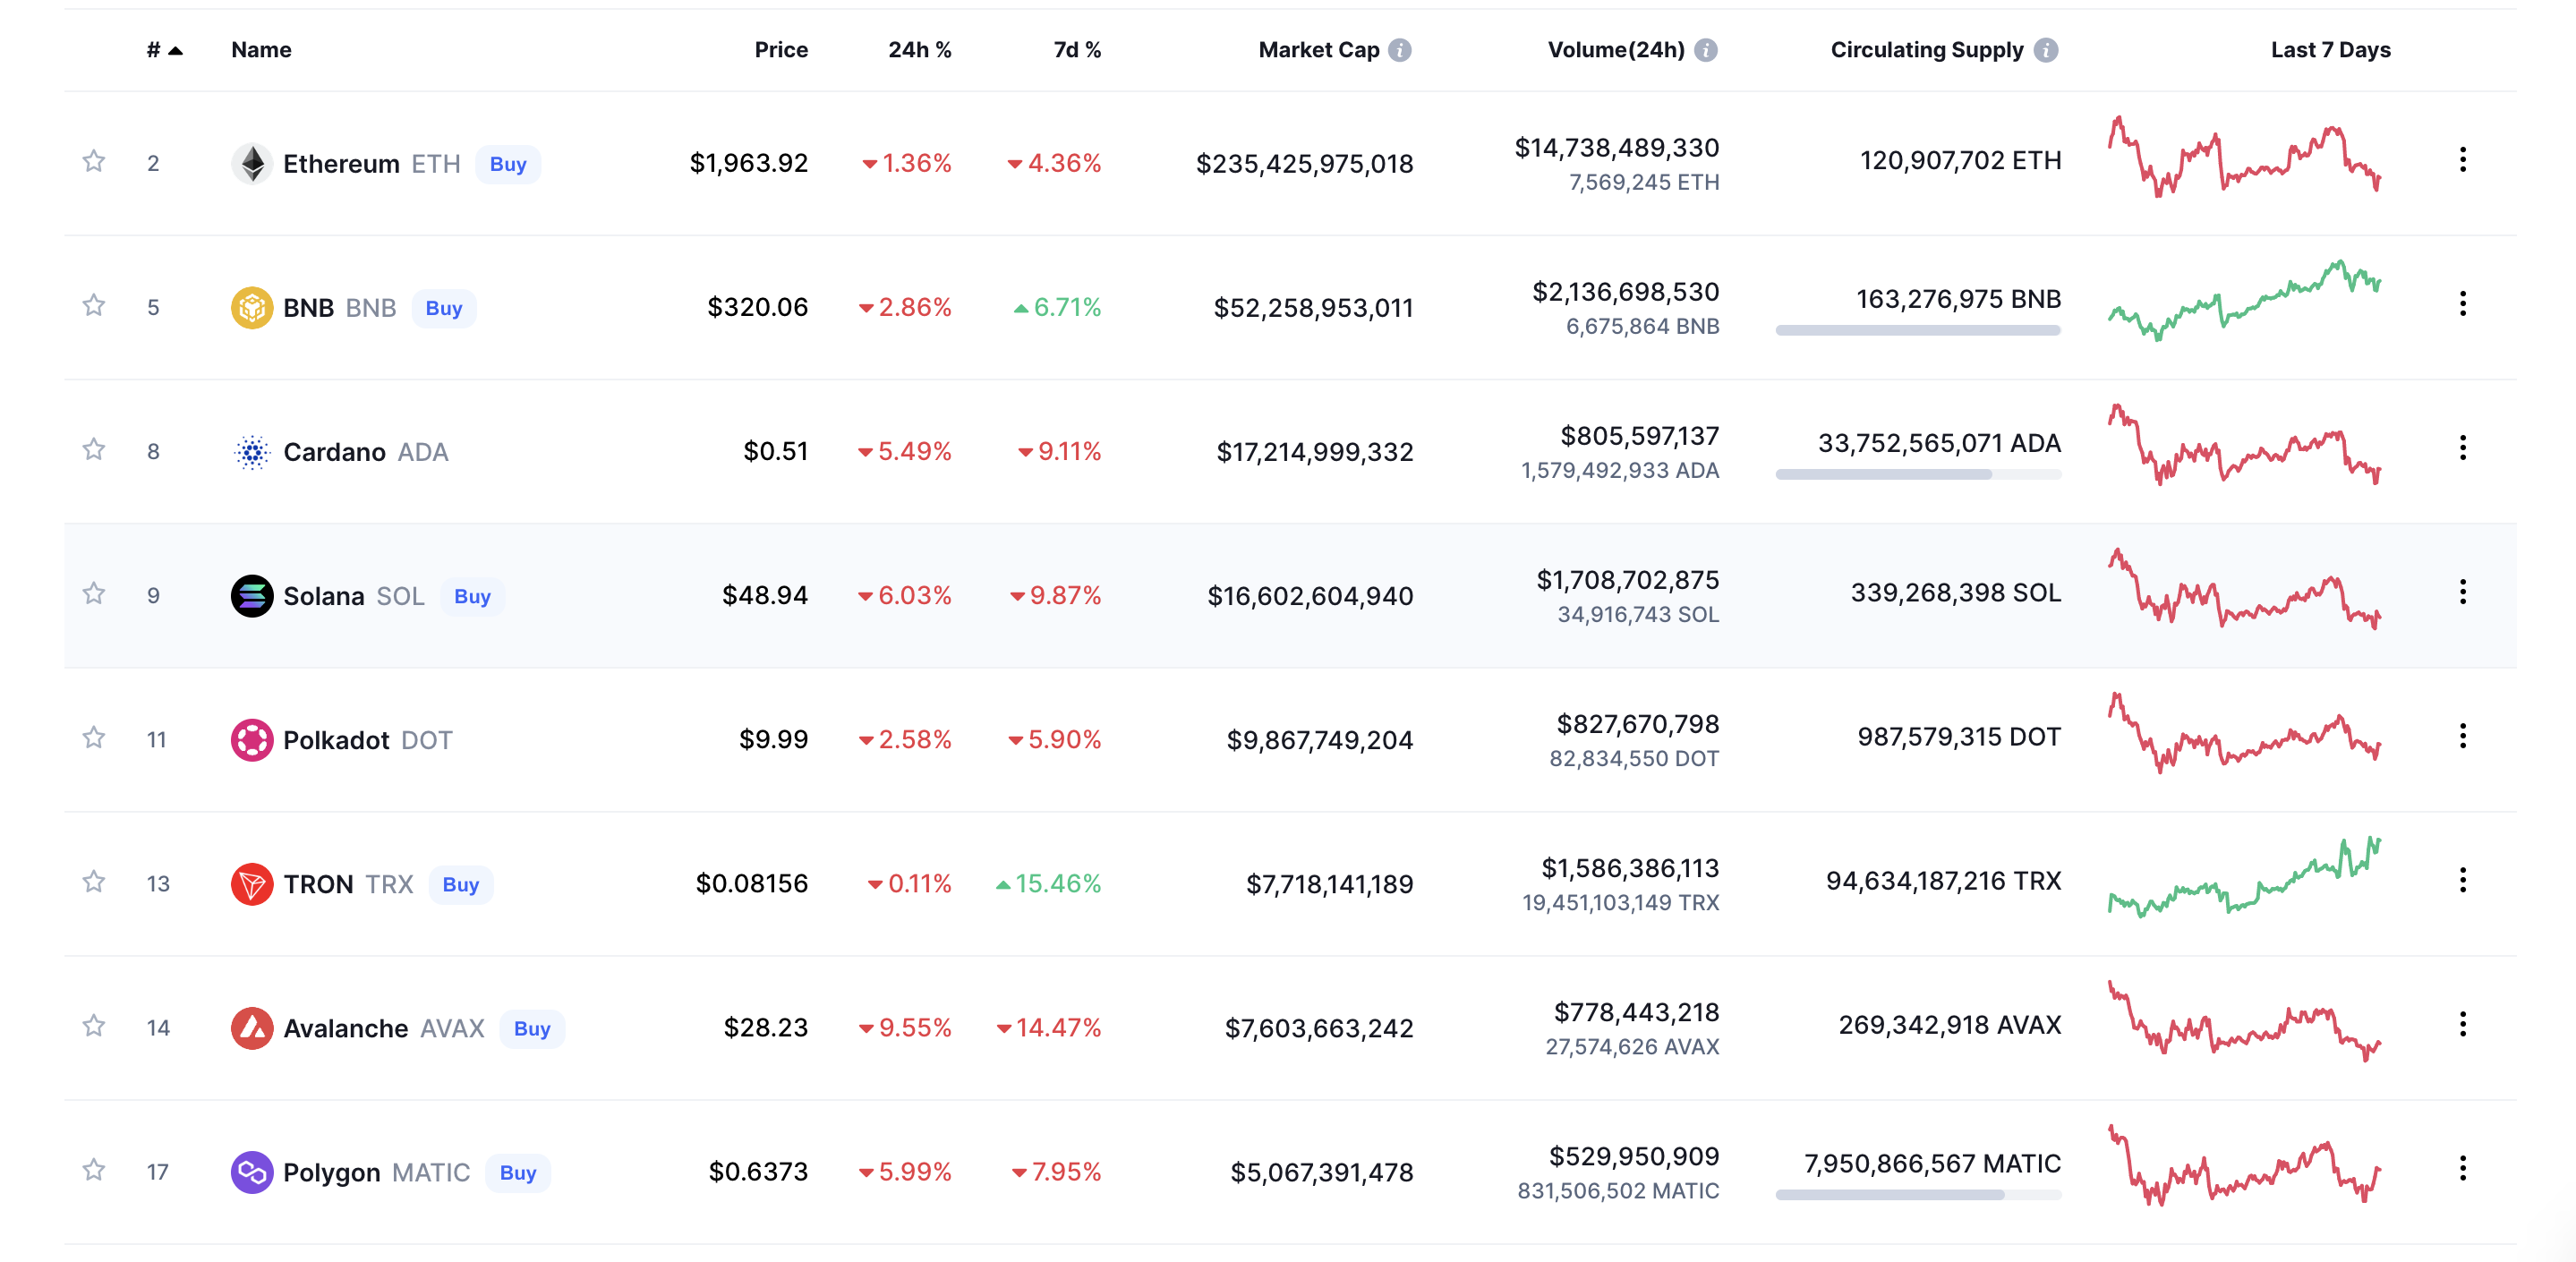
Task: Star the Solana row
Action: click(94, 593)
